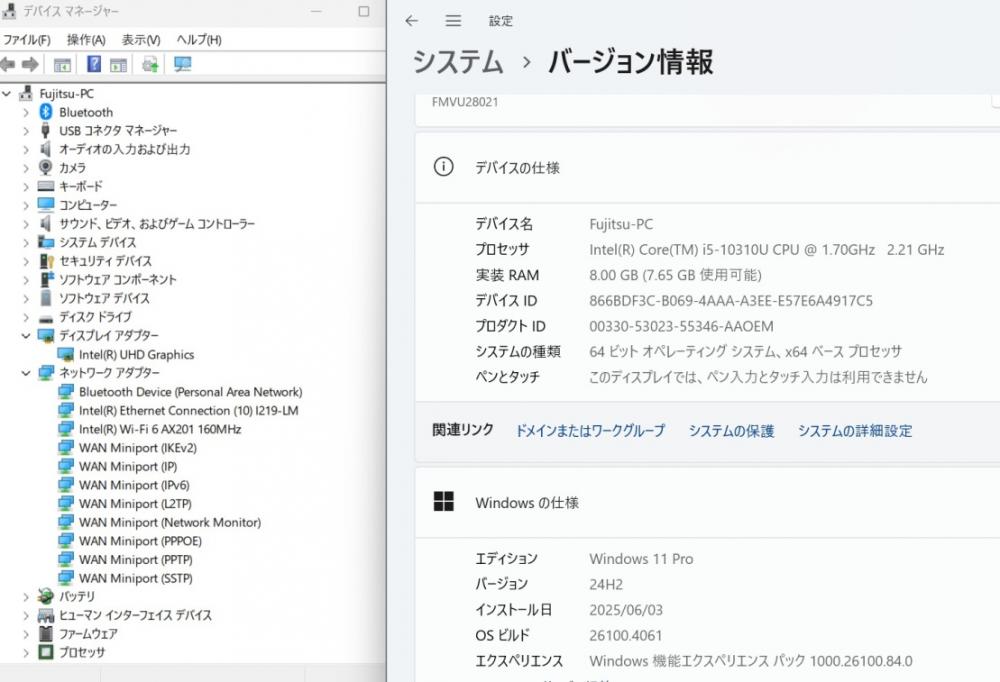Click the OS build value 26100.4061
The width and height of the screenshot is (1000, 682).
(x=626, y=635)
